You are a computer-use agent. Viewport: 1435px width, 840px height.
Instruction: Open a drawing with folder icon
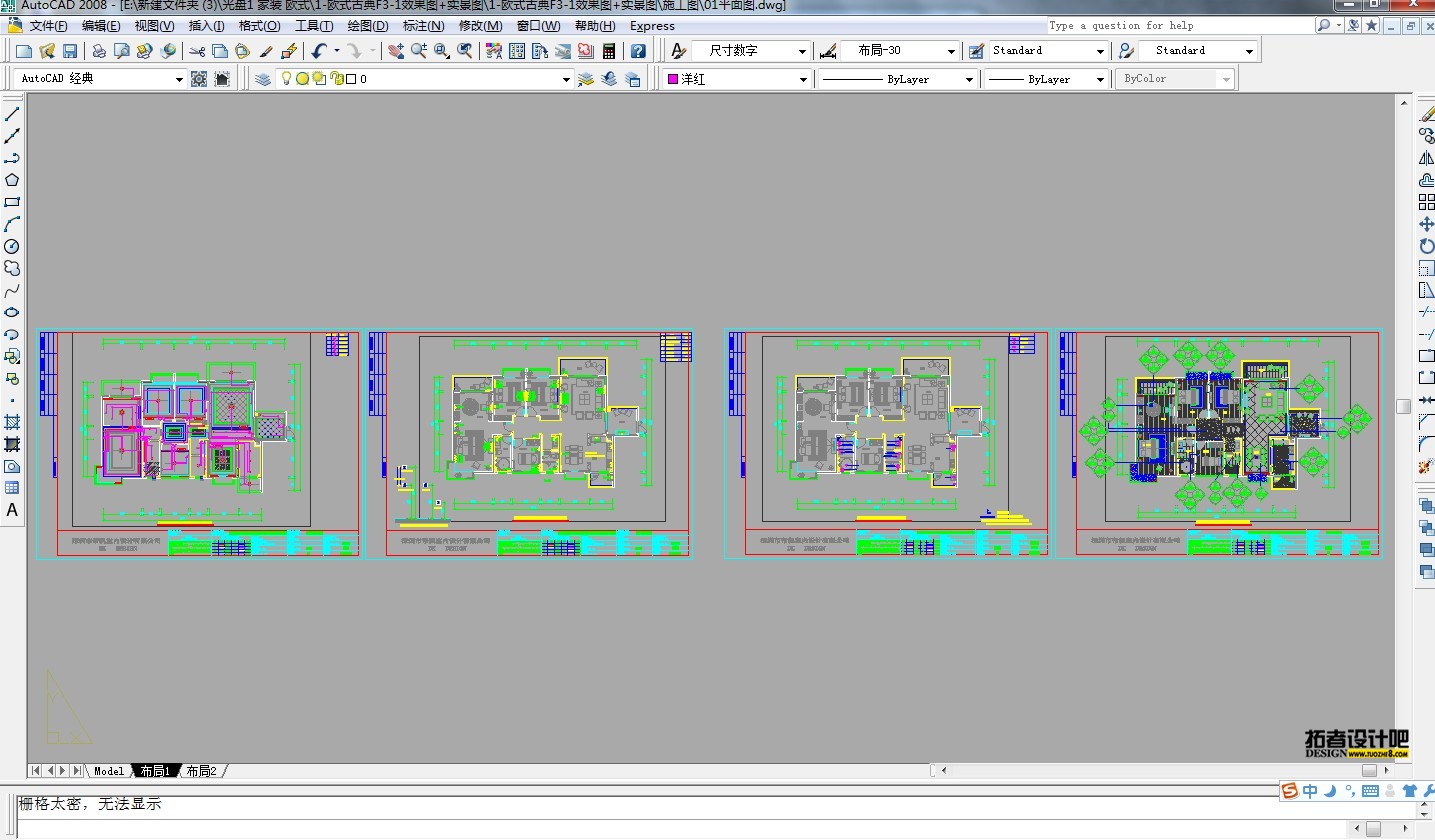click(46, 50)
